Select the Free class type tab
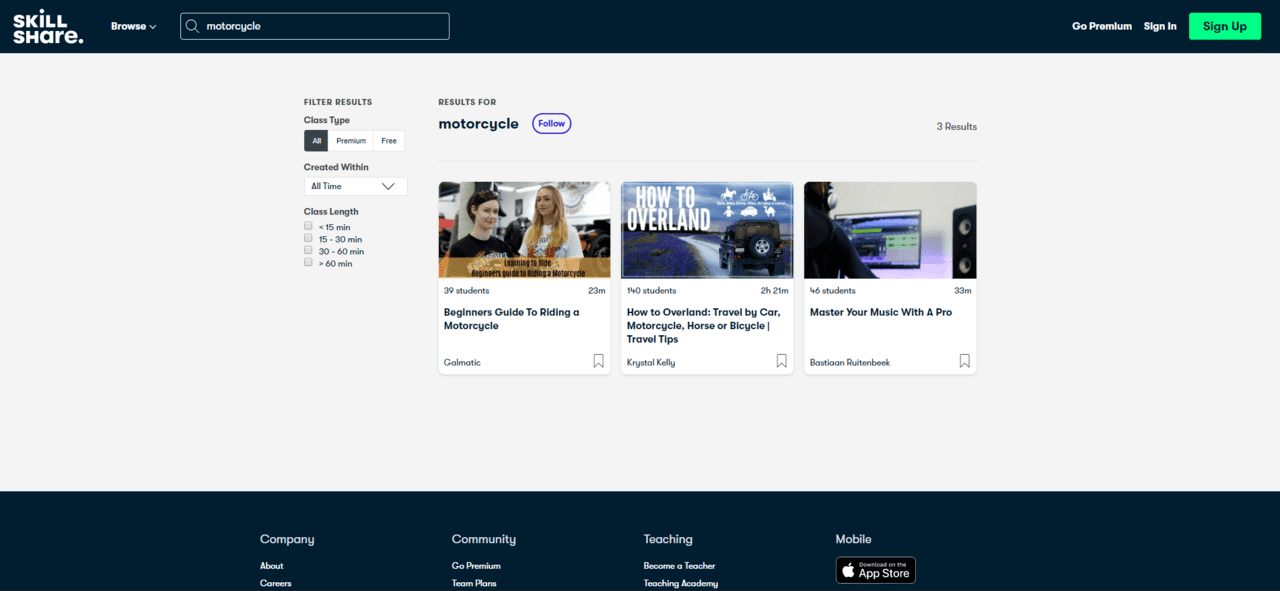 coord(389,141)
